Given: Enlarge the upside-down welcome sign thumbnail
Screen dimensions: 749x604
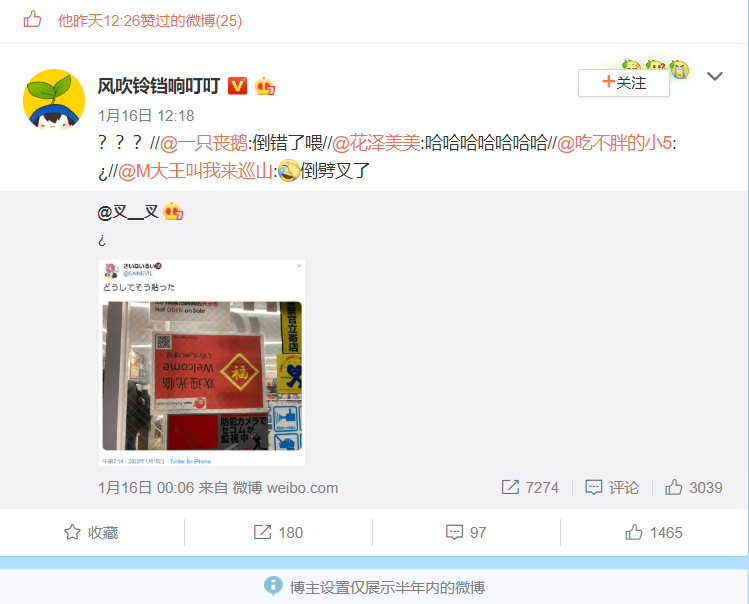Looking at the screenshot, I should pos(202,363).
